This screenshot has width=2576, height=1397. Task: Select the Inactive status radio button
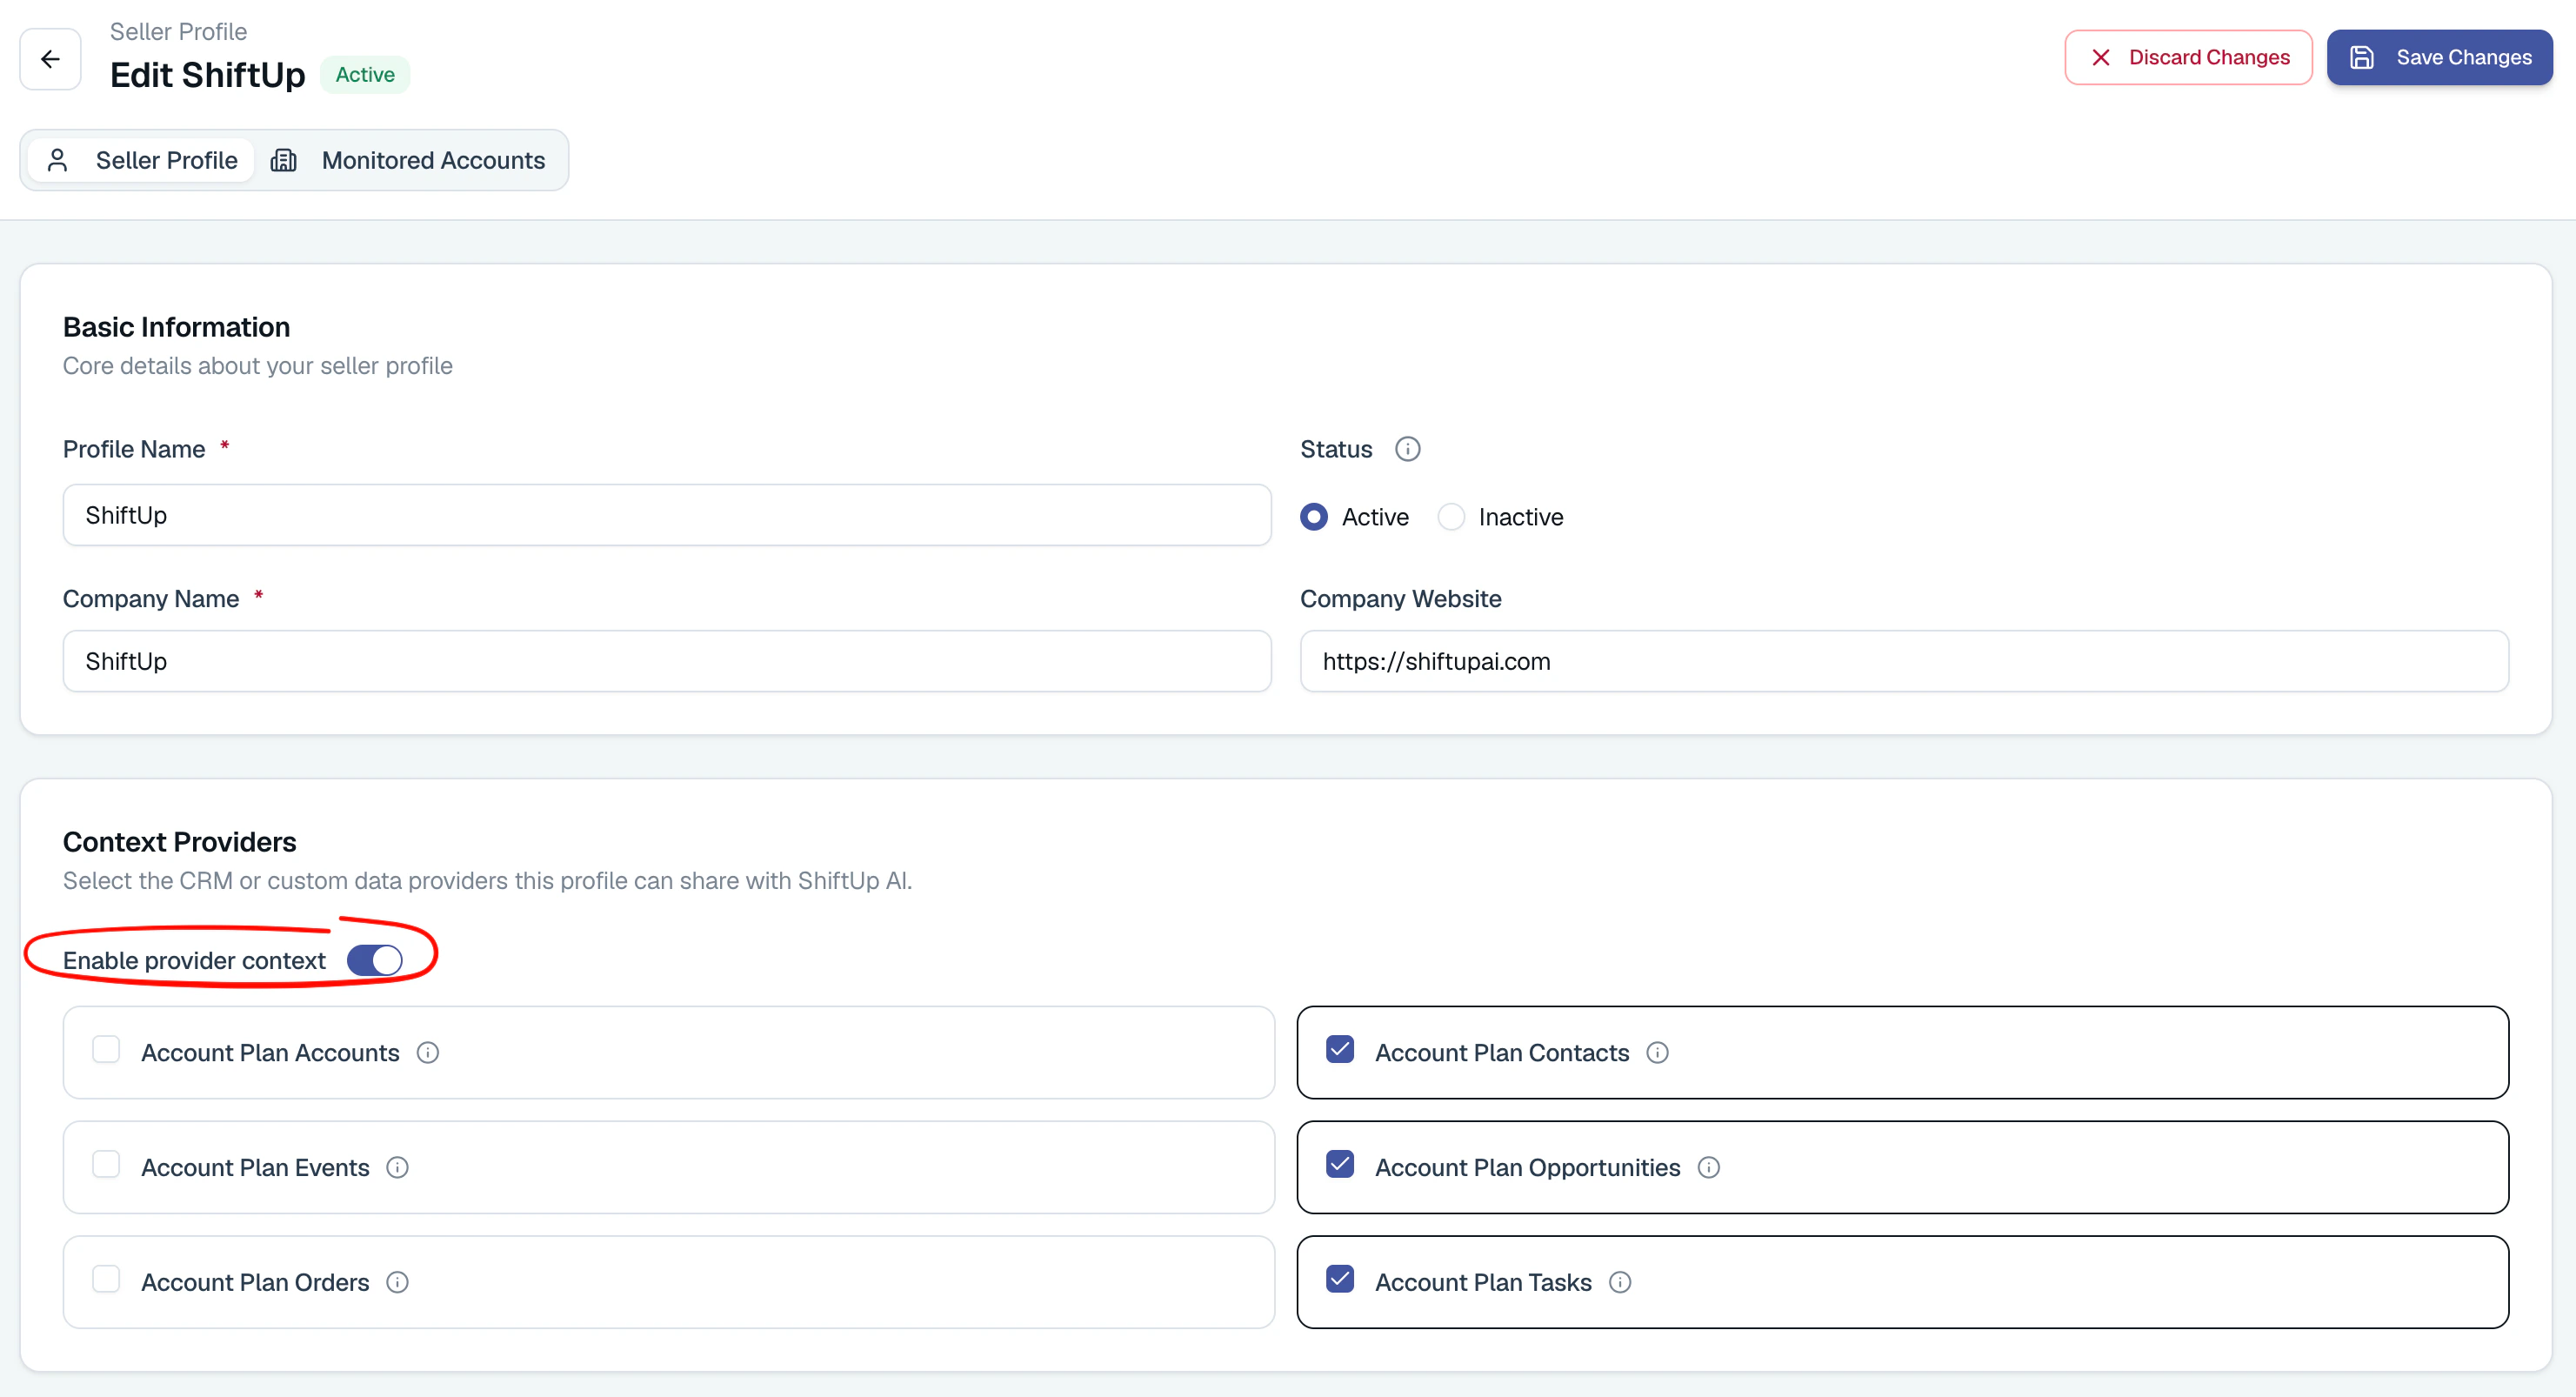point(1451,517)
